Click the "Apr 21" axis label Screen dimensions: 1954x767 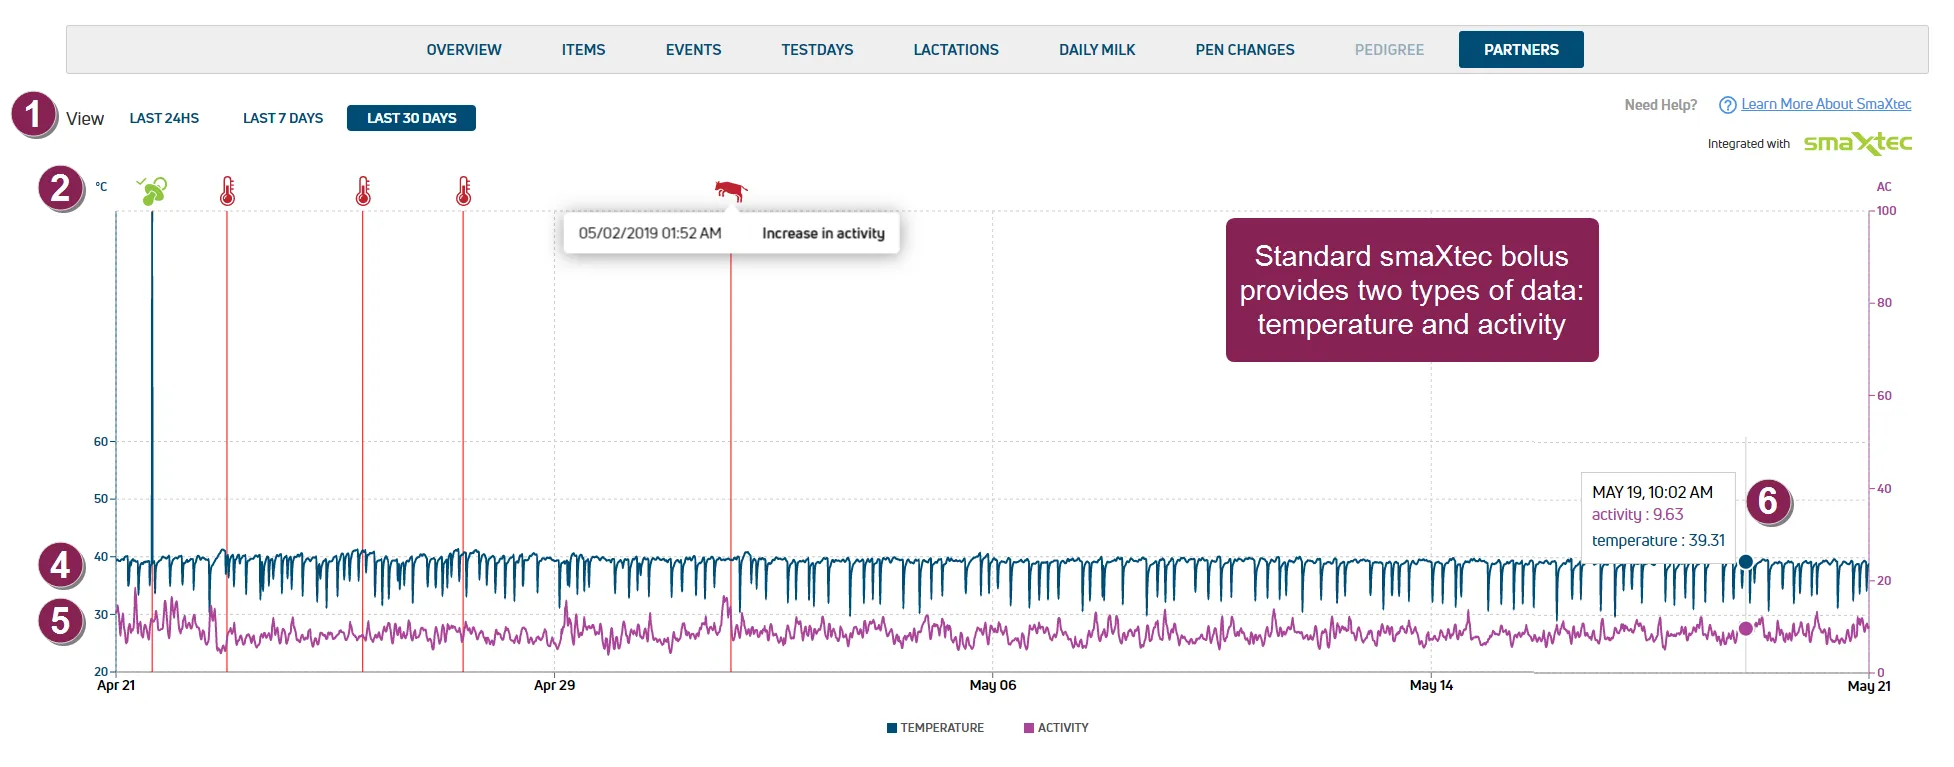point(116,685)
